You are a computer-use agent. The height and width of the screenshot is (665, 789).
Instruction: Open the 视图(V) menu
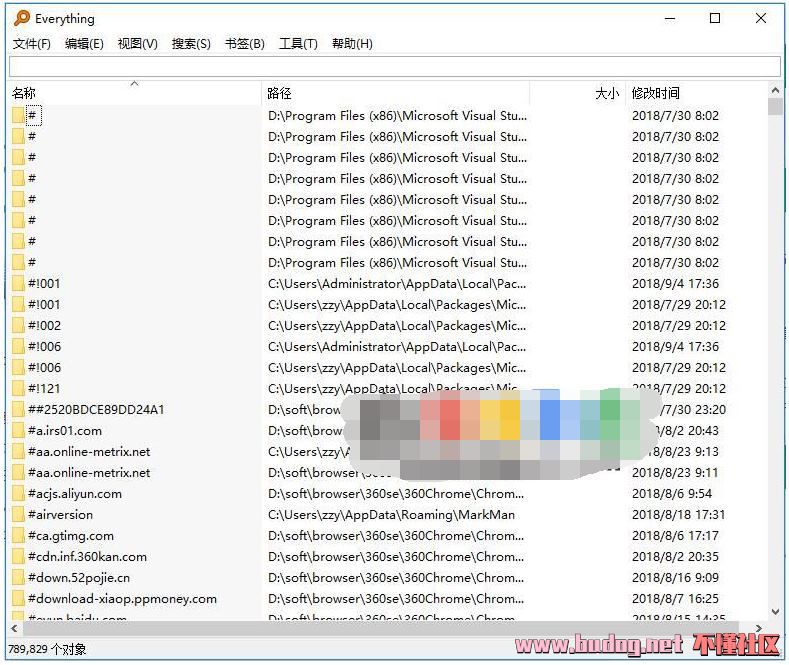[138, 44]
